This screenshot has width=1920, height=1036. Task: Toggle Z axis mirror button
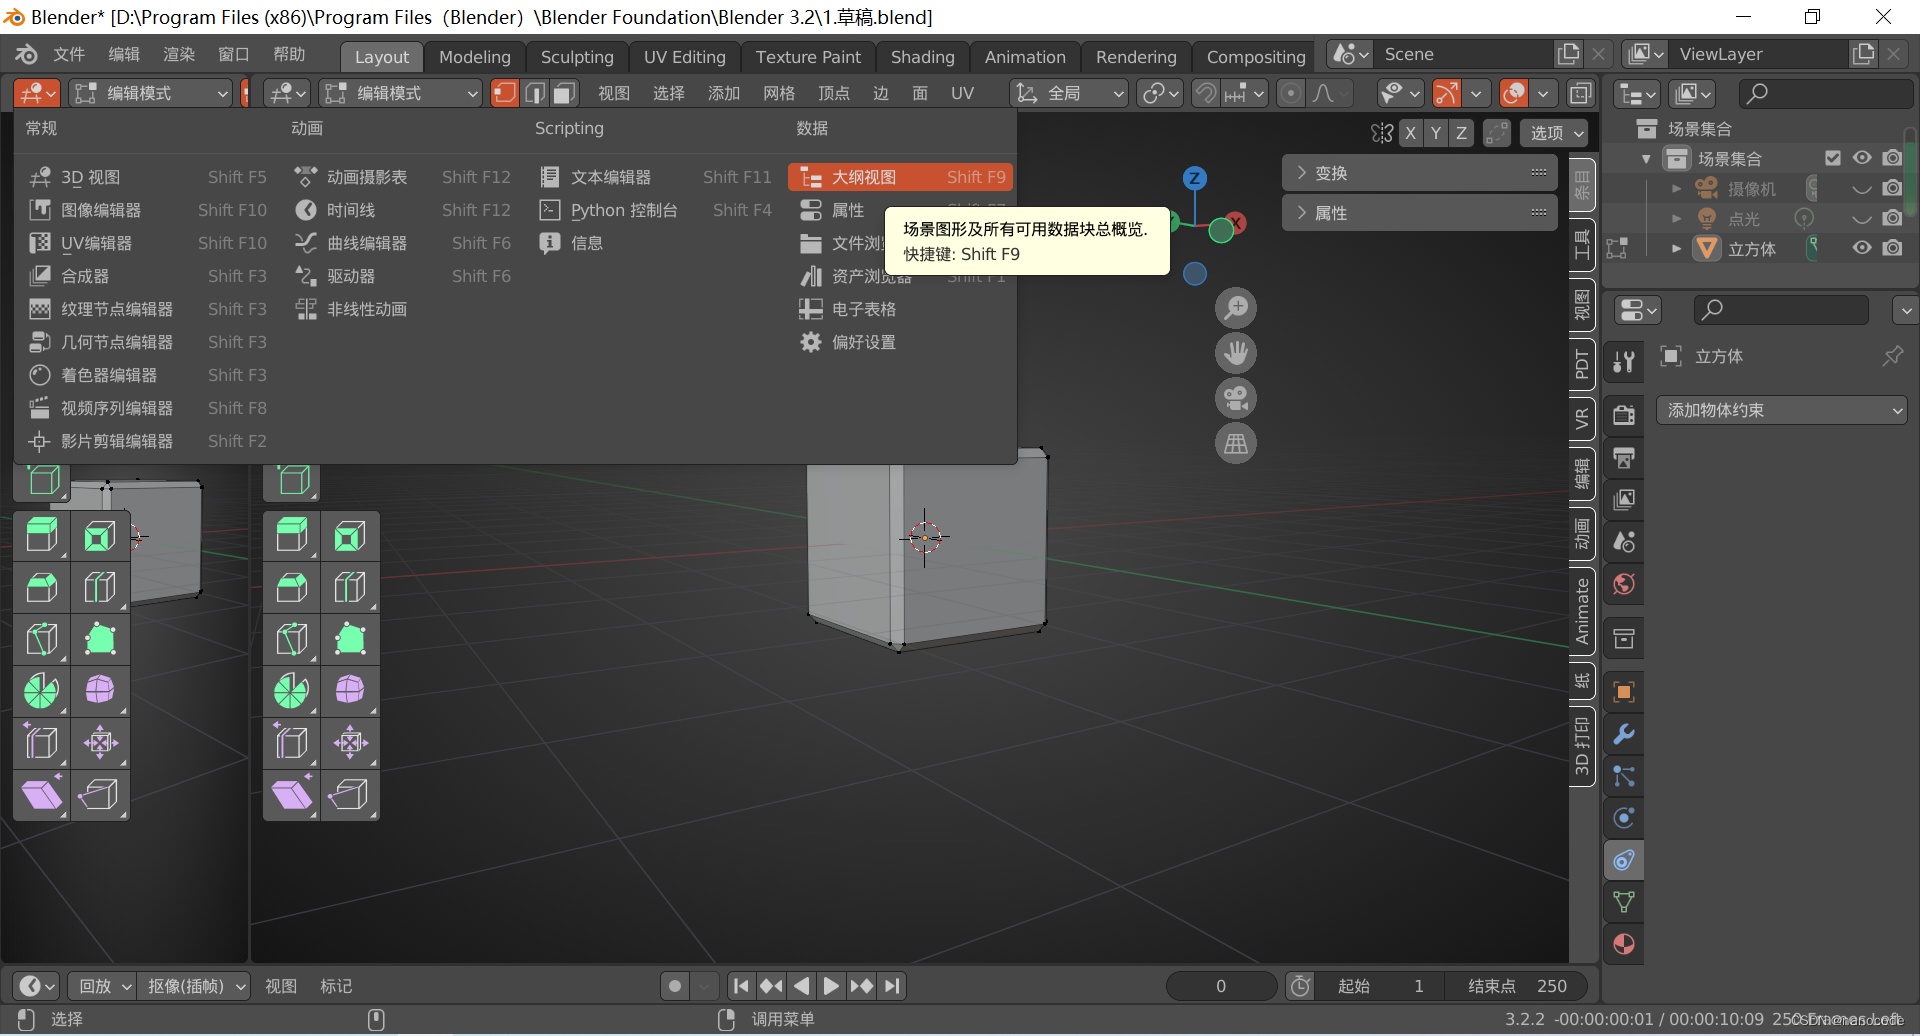click(1461, 133)
